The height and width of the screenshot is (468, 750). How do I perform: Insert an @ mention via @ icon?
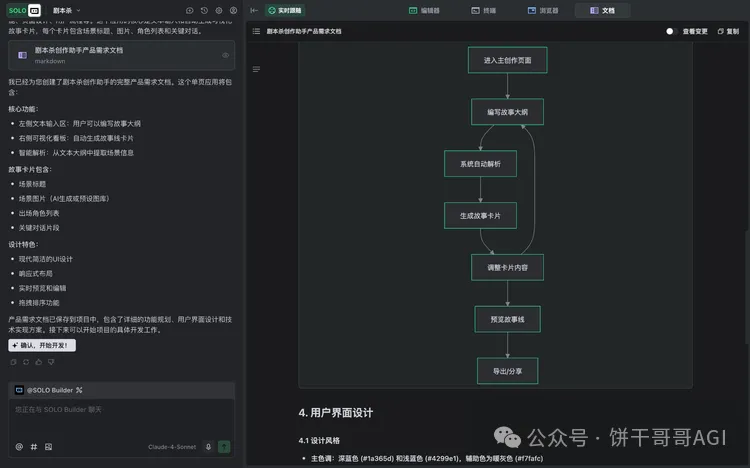(x=19, y=446)
